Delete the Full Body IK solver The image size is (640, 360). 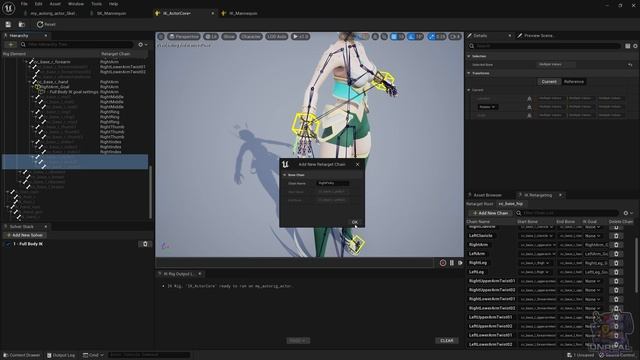tap(145, 244)
